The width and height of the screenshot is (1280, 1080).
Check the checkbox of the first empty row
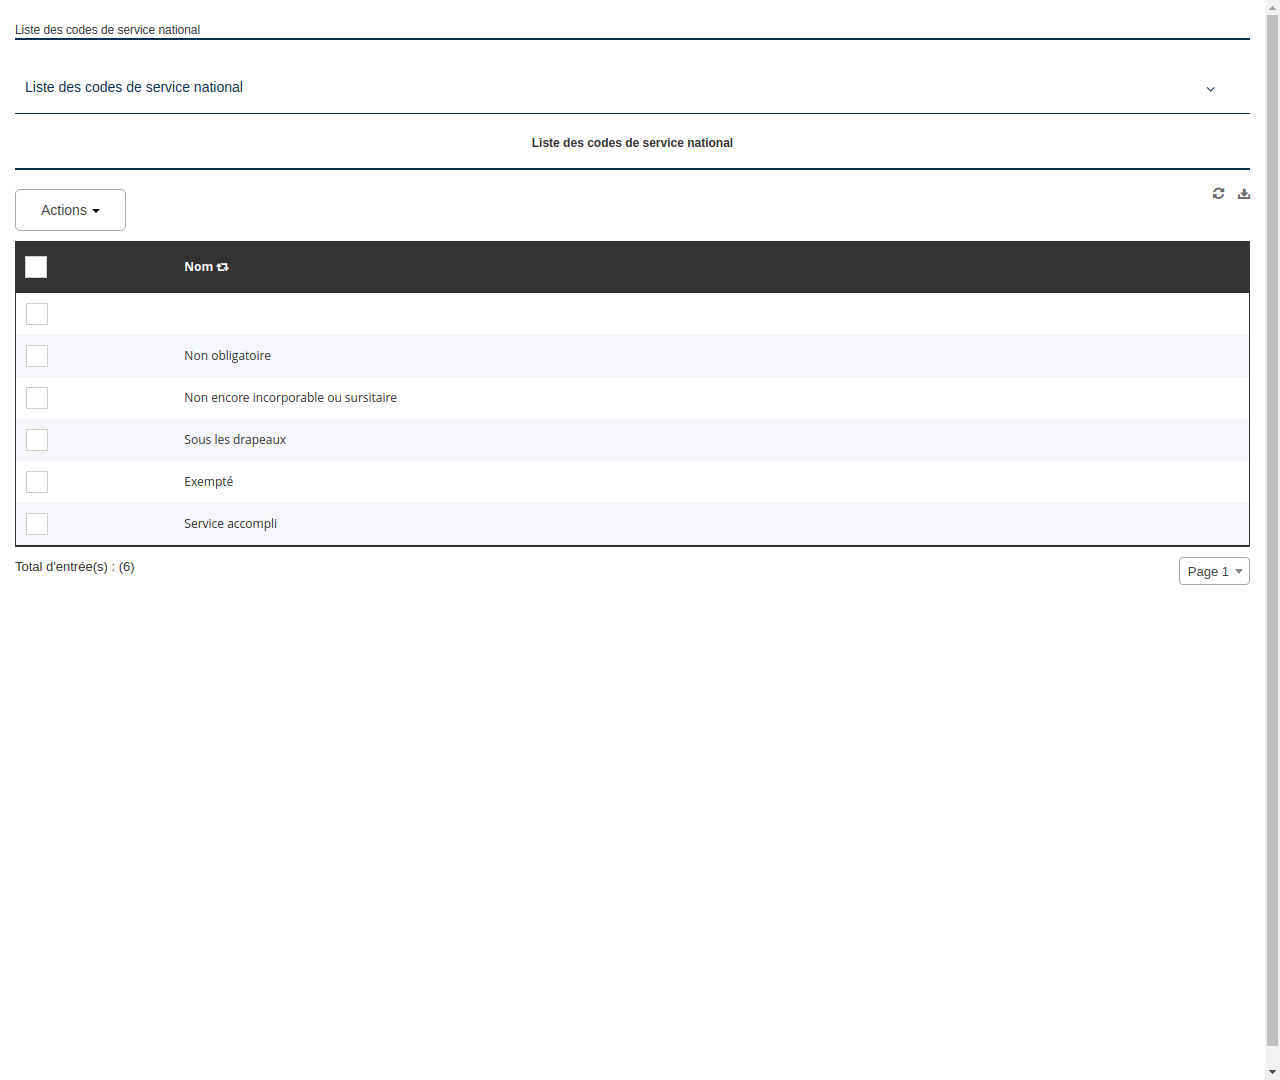coord(37,314)
